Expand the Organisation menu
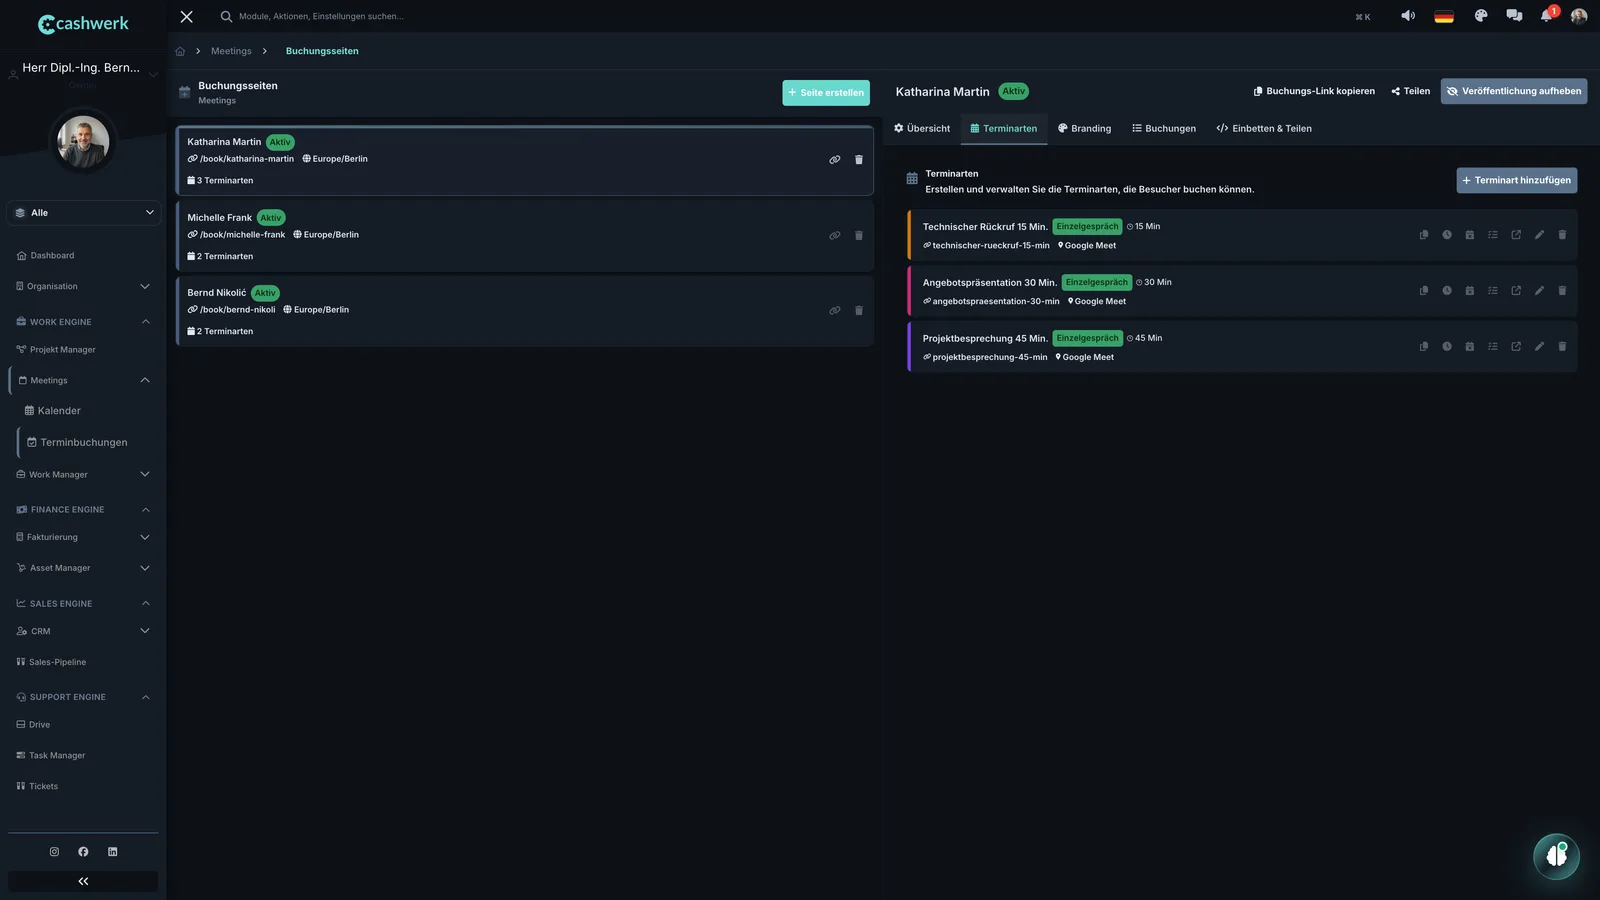This screenshot has height=900, width=1600. 84,287
